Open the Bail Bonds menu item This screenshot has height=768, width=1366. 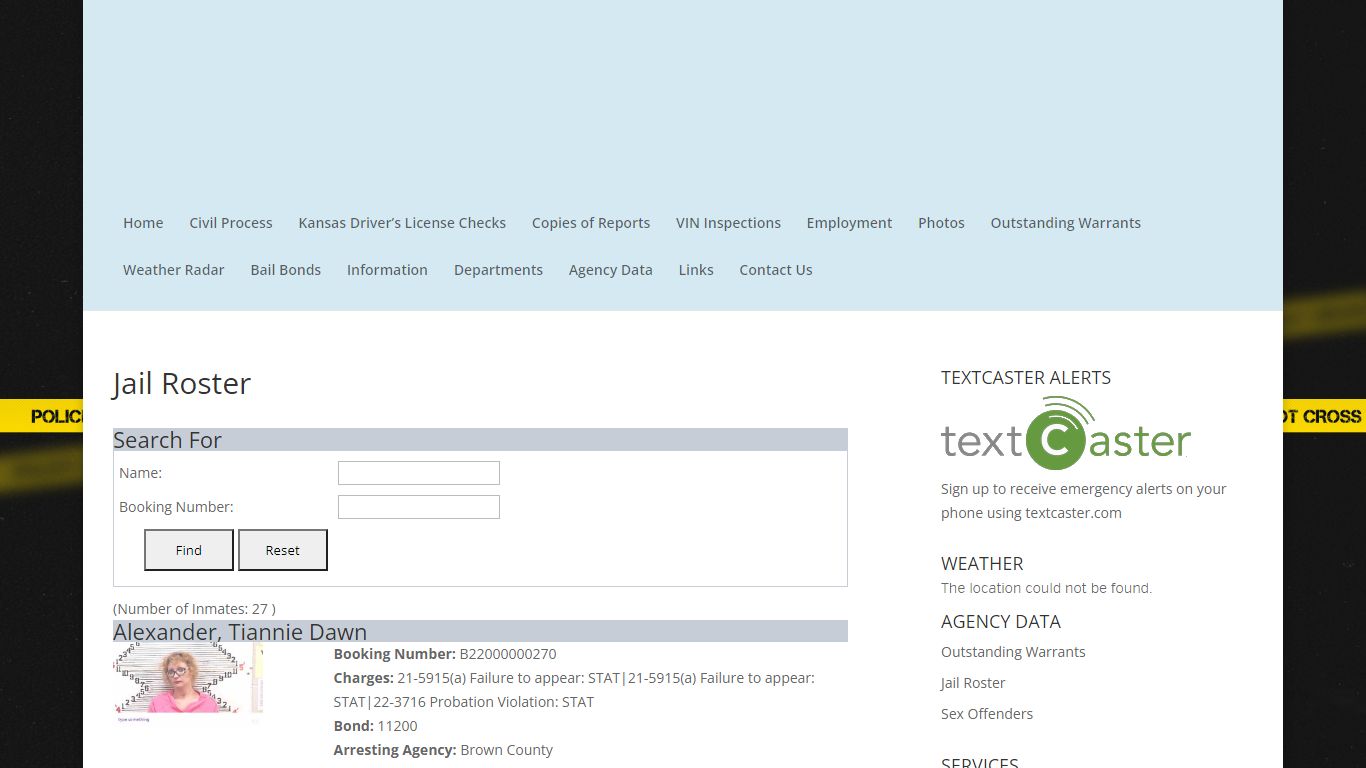(286, 270)
